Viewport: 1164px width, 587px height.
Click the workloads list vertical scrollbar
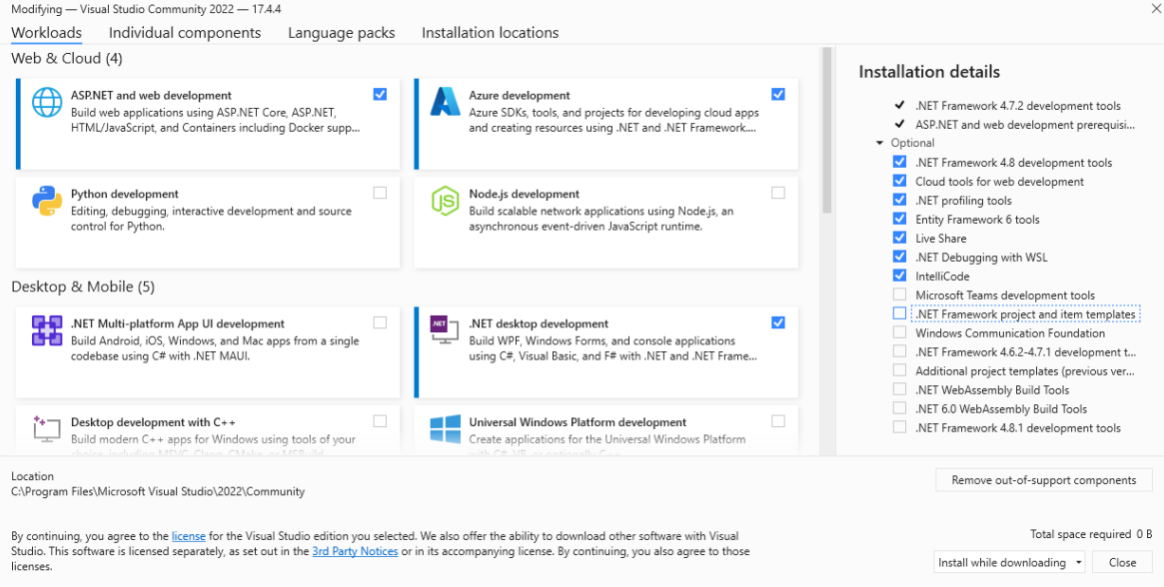pos(825,131)
